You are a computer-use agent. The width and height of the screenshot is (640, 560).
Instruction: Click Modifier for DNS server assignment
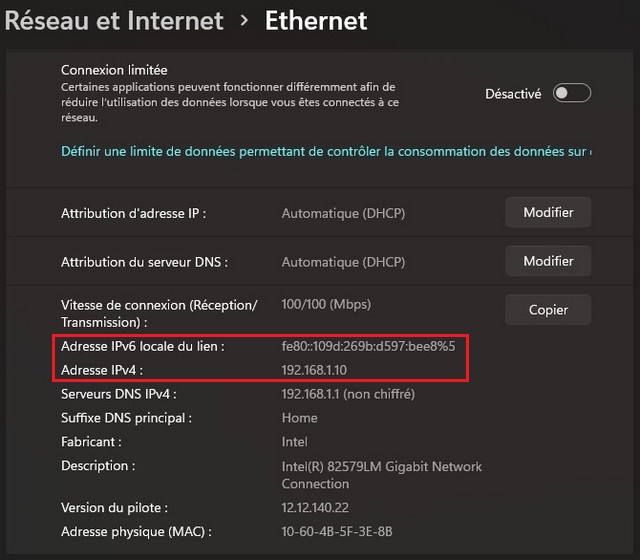pyautogui.click(x=548, y=261)
